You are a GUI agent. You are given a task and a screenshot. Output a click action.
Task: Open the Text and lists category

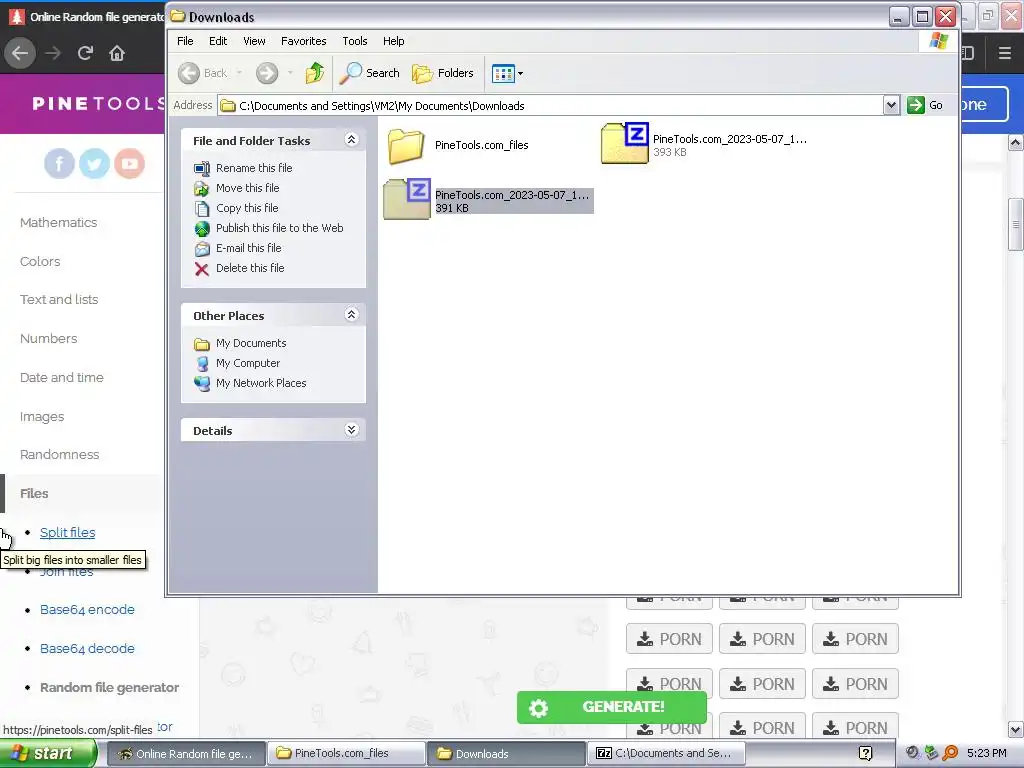click(x=59, y=300)
